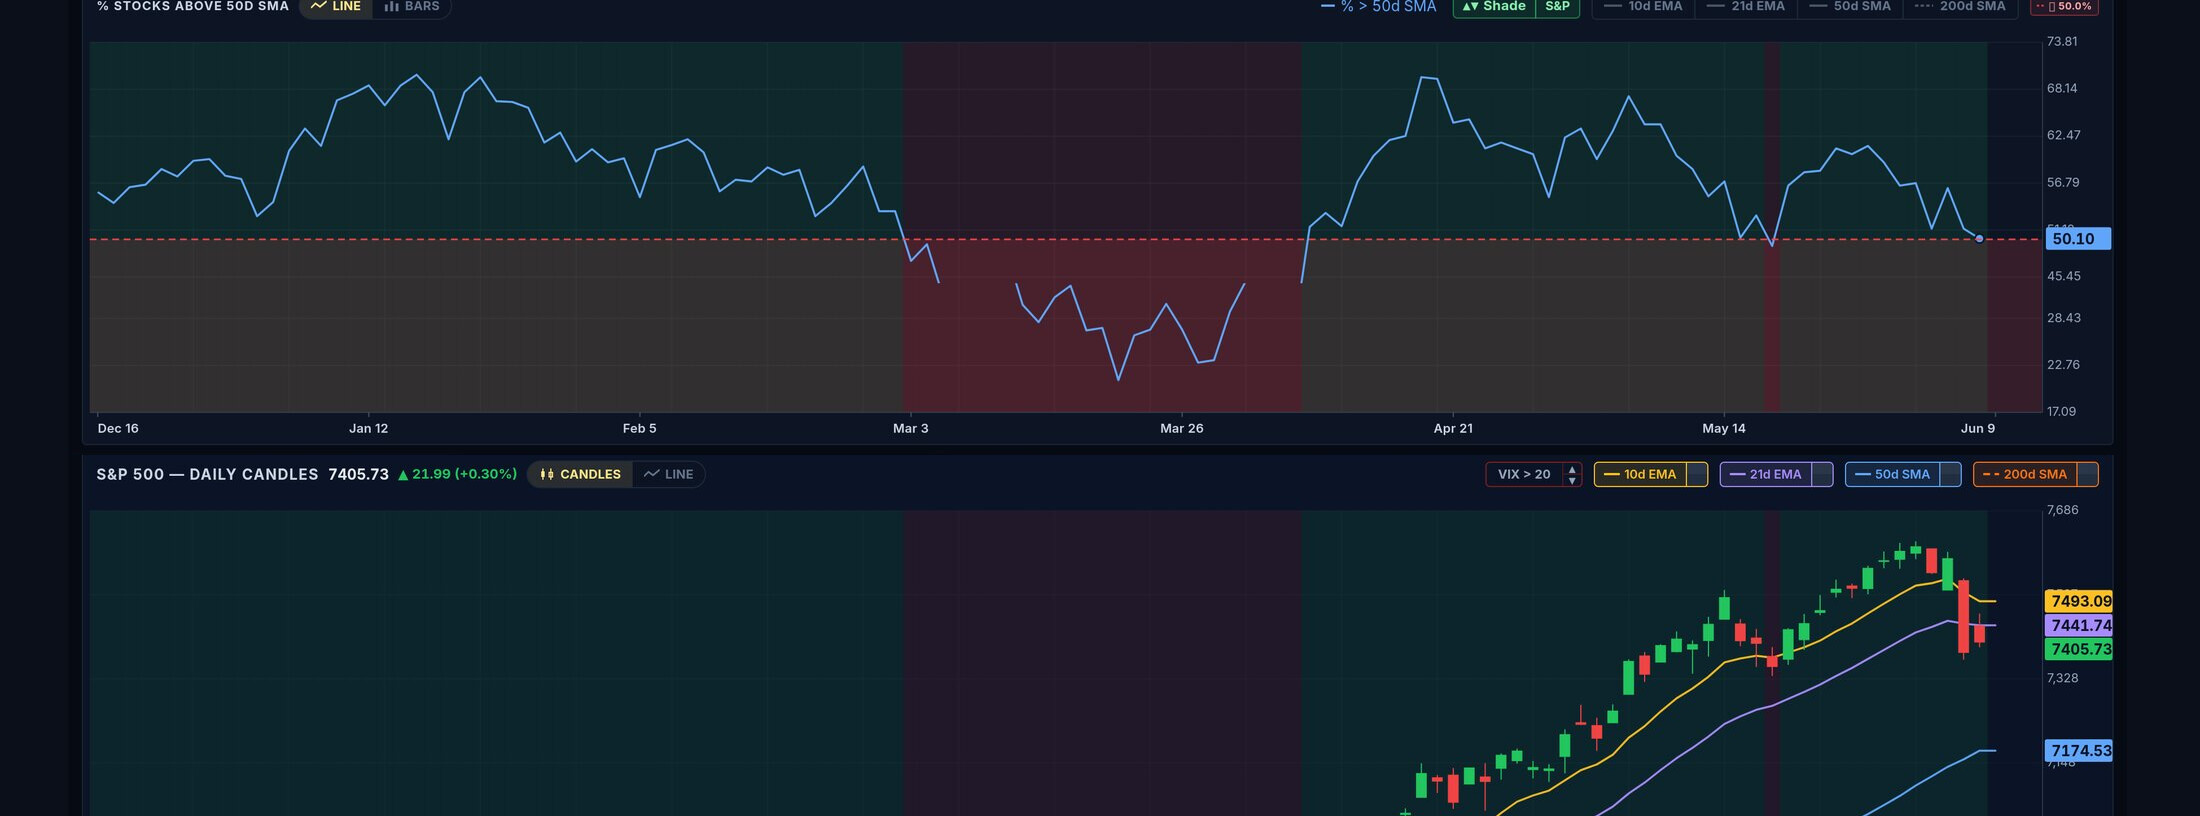The width and height of the screenshot is (2200, 816).
Task: Toggle blue 50d SMA on S&P chart
Action: point(1893,474)
